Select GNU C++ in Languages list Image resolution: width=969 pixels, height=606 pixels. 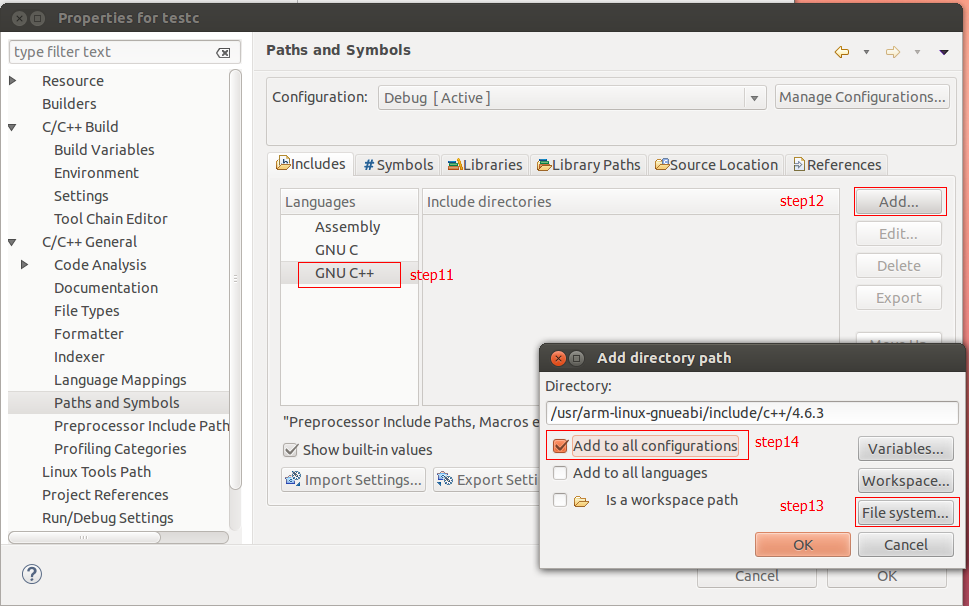point(344,273)
